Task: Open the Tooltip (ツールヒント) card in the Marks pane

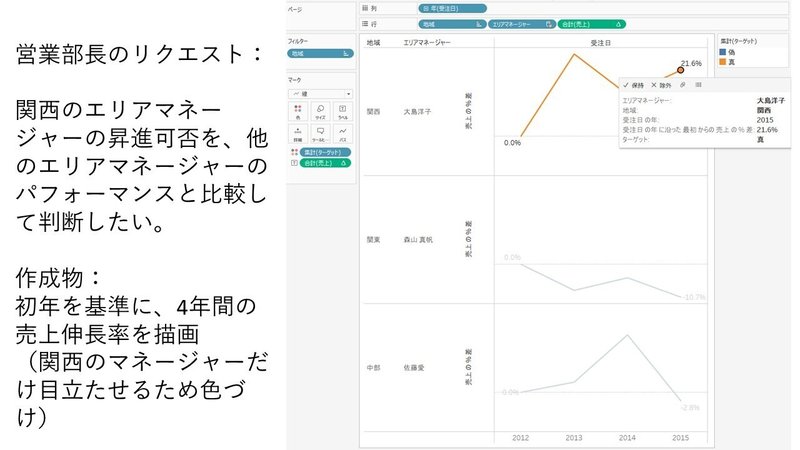Action: coord(320,134)
